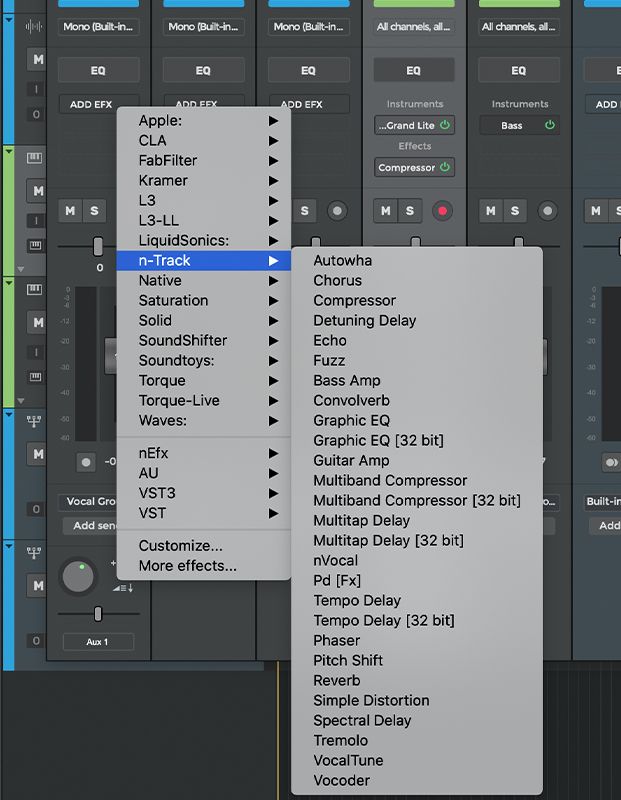The height and width of the screenshot is (800, 621).
Task: Arm recording on the Bass channel
Action: click(548, 211)
